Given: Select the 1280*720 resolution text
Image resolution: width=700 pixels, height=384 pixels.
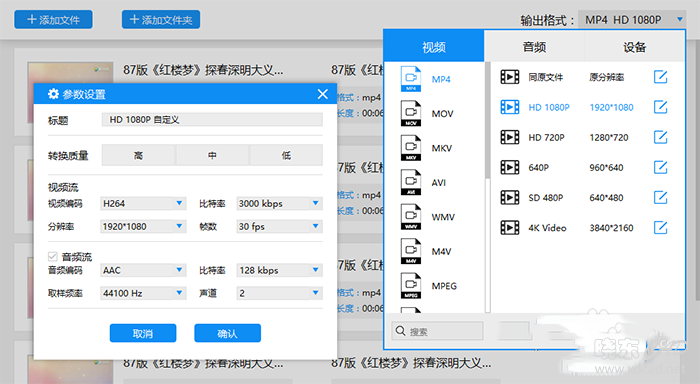Looking at the screenshot, I should (609, 137).
